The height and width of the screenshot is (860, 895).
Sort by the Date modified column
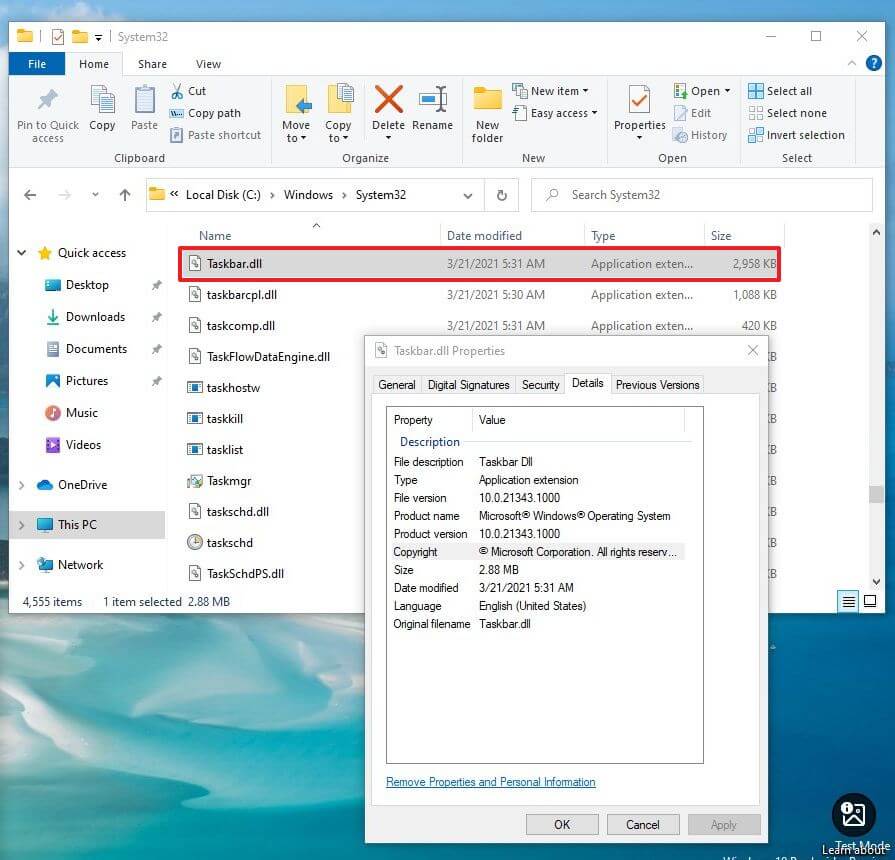point(484,236)
